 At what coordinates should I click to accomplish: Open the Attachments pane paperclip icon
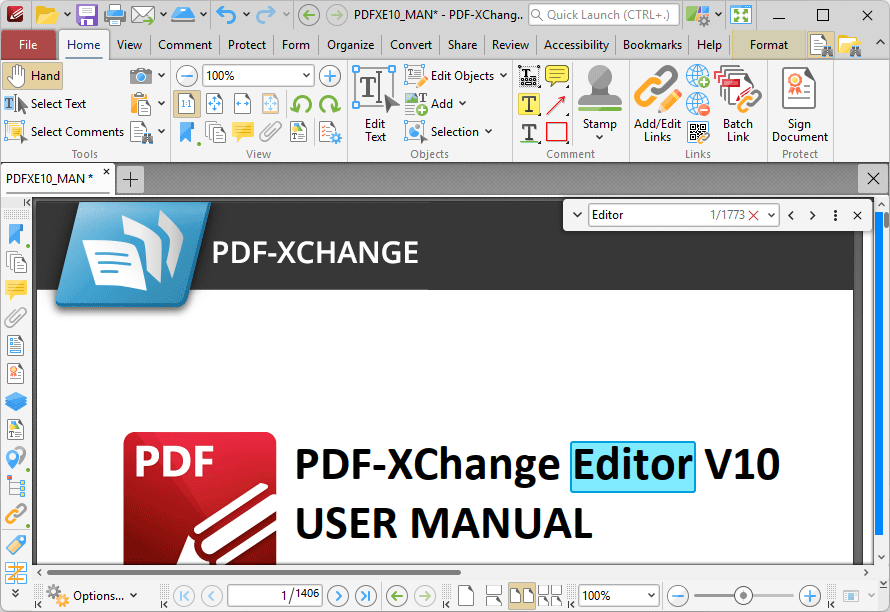[15, 317]
